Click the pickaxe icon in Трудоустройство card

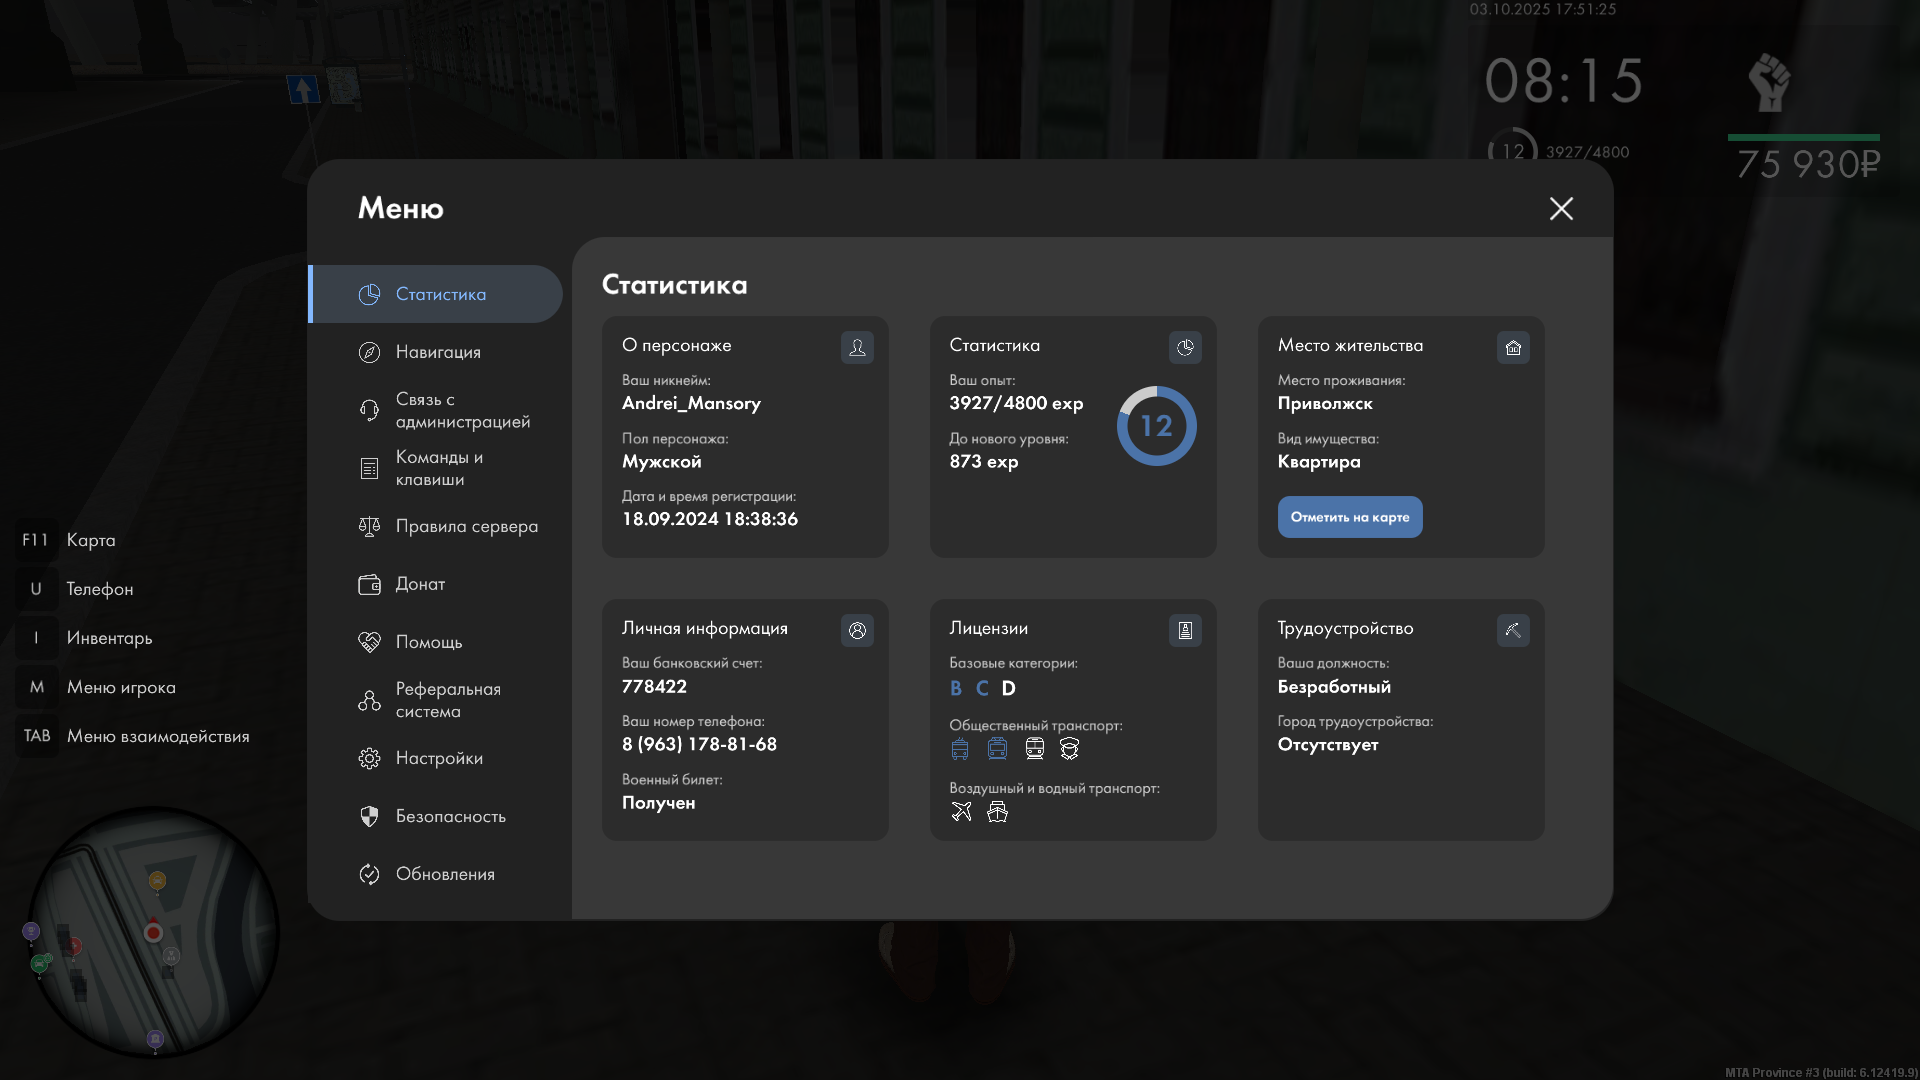pyautogui.click(x=1513, y=630)
